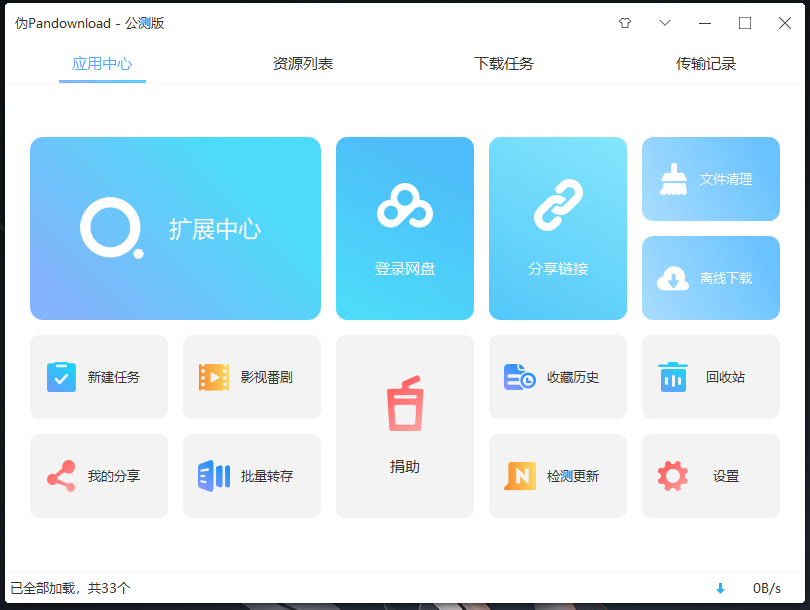810x610 pixels.
Task: Select the 新建任务 label
Action: (114, 377)
